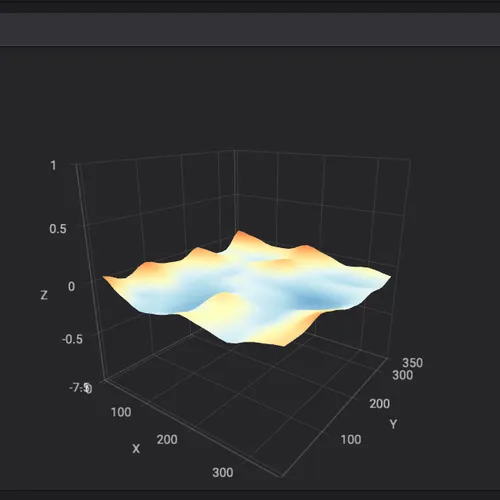Click the 200 tick on Y axis
The height and width of the screenshot is (500, 500).
[x=379, y=404]
